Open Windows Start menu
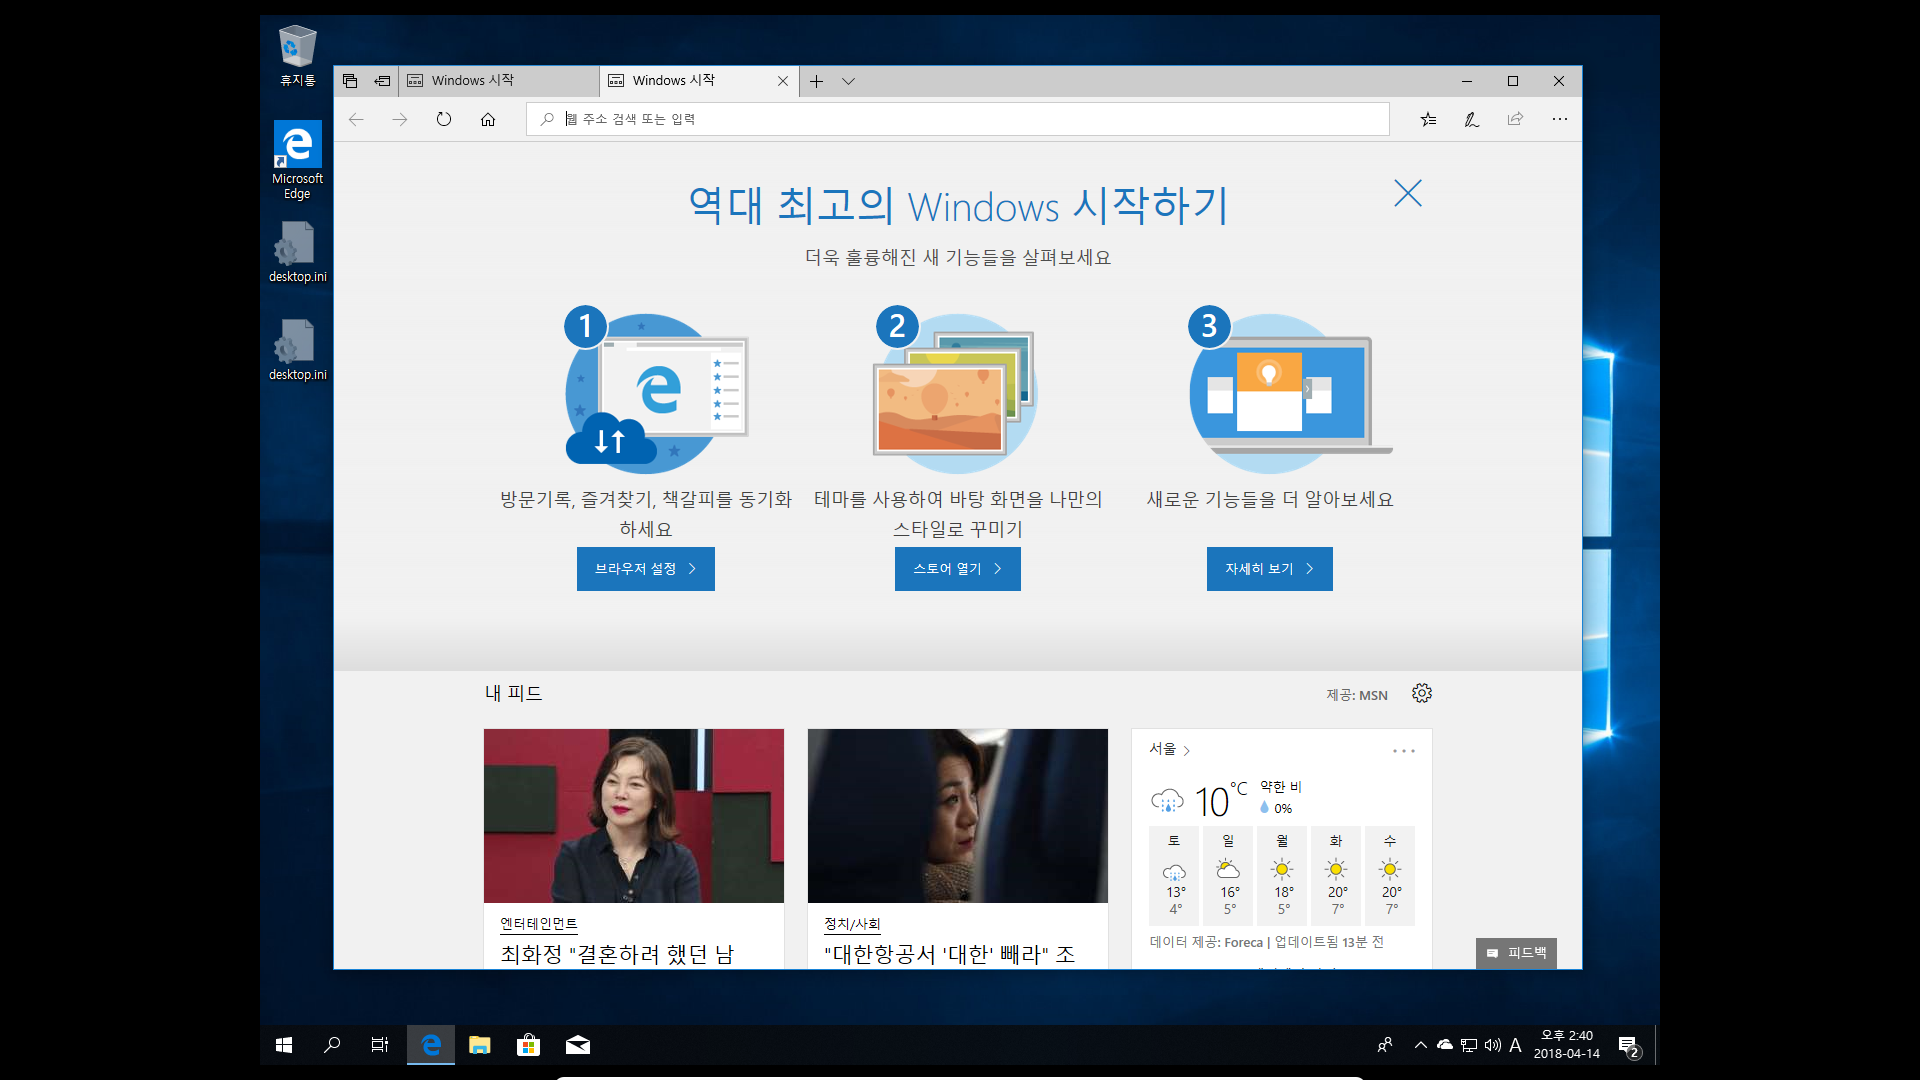1920x1080 pixels. coord(284,1045)
